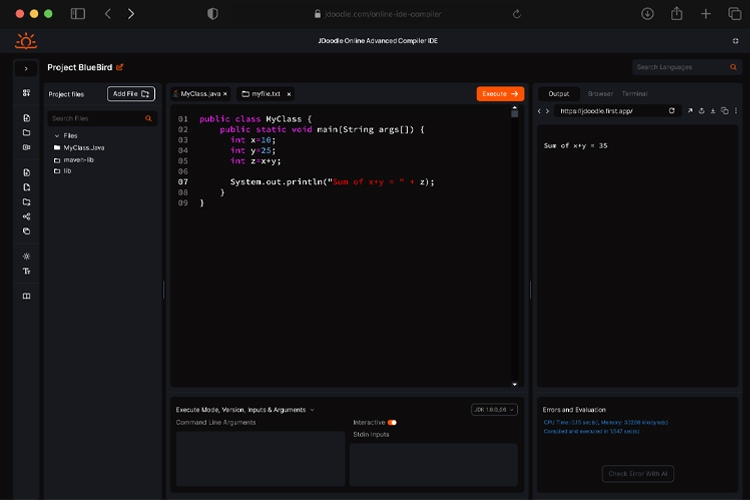The width and height of the screenshot is (750, 500).
Task: Click the edit icon next to Project BlueBird
Action: click(x=120, y=68)
